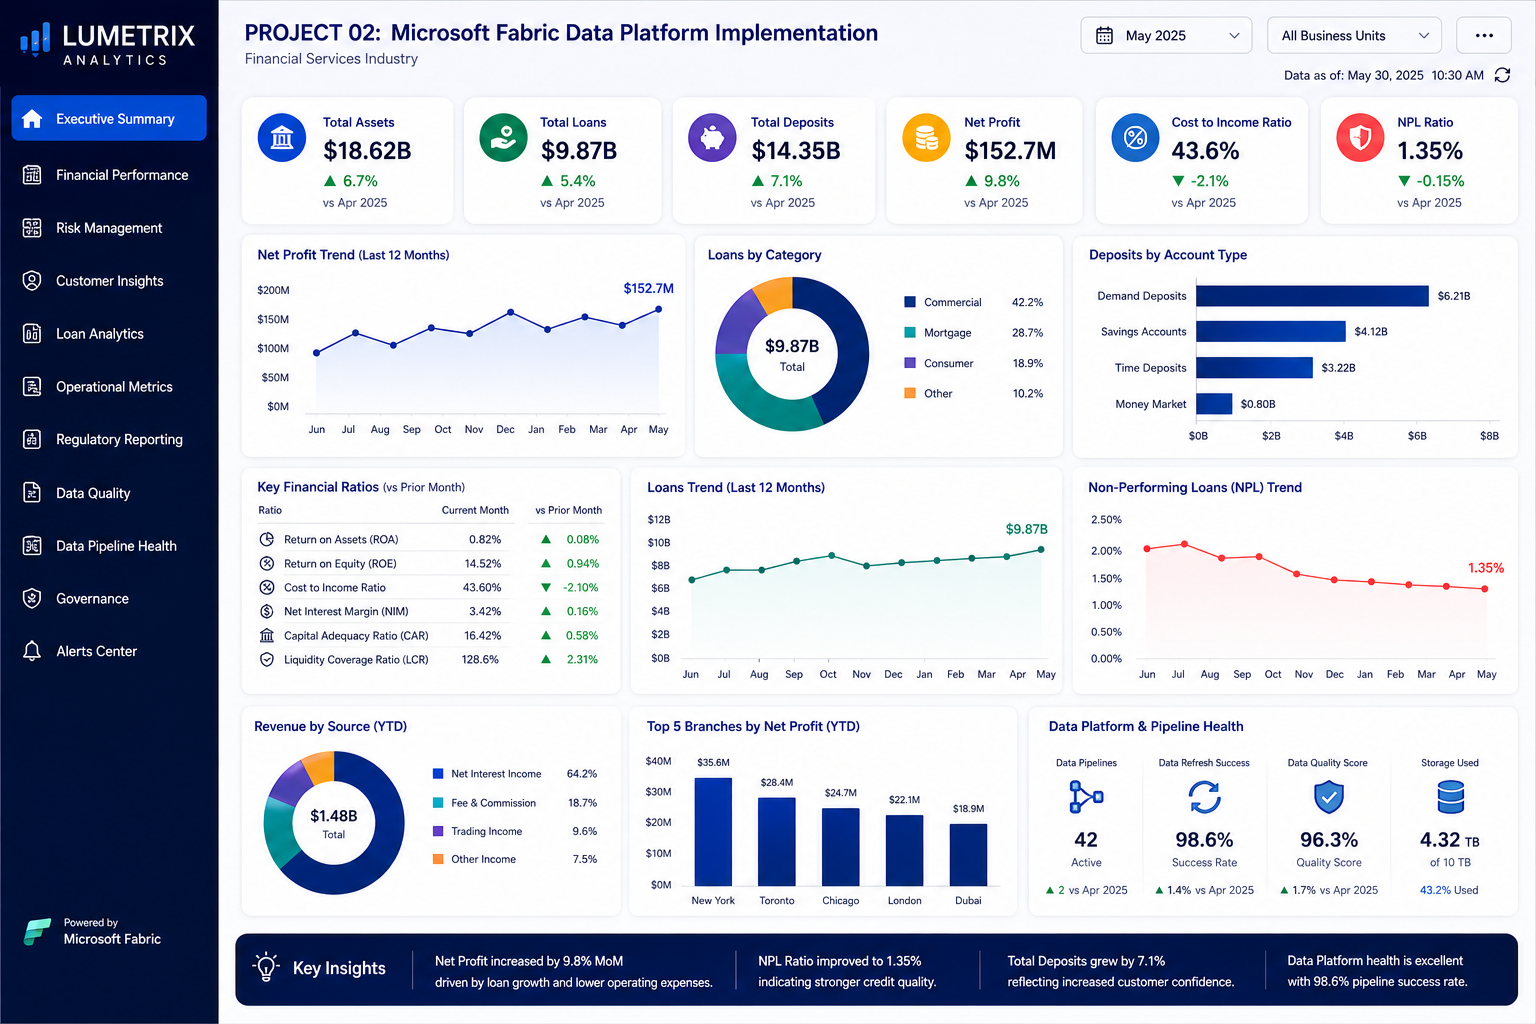
Task: Navigate to Risk Management
Action: (109, 228)
